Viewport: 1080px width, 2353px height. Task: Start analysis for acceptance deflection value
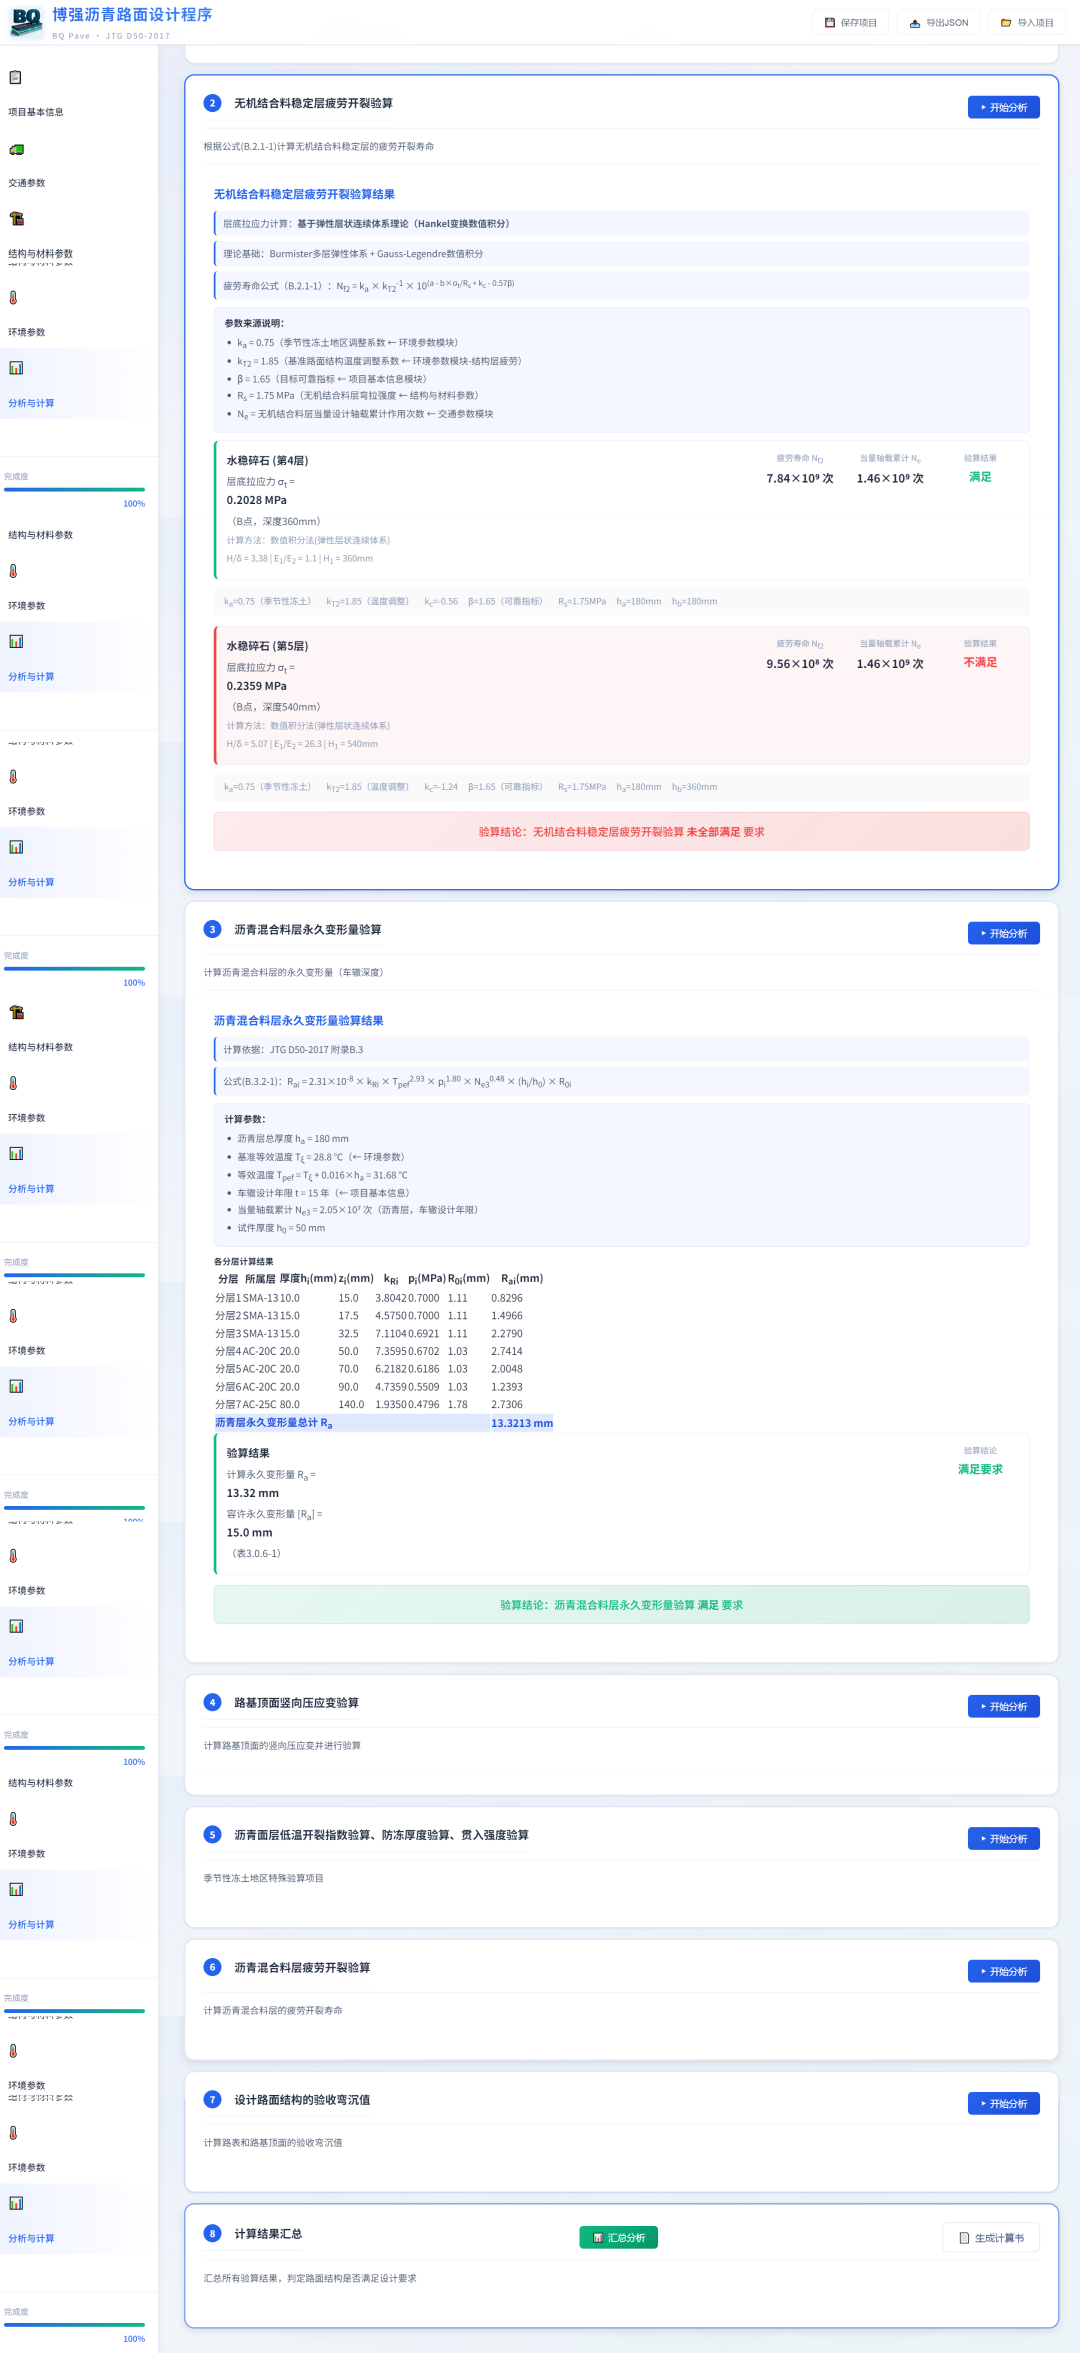(x=1003, y=2103)
